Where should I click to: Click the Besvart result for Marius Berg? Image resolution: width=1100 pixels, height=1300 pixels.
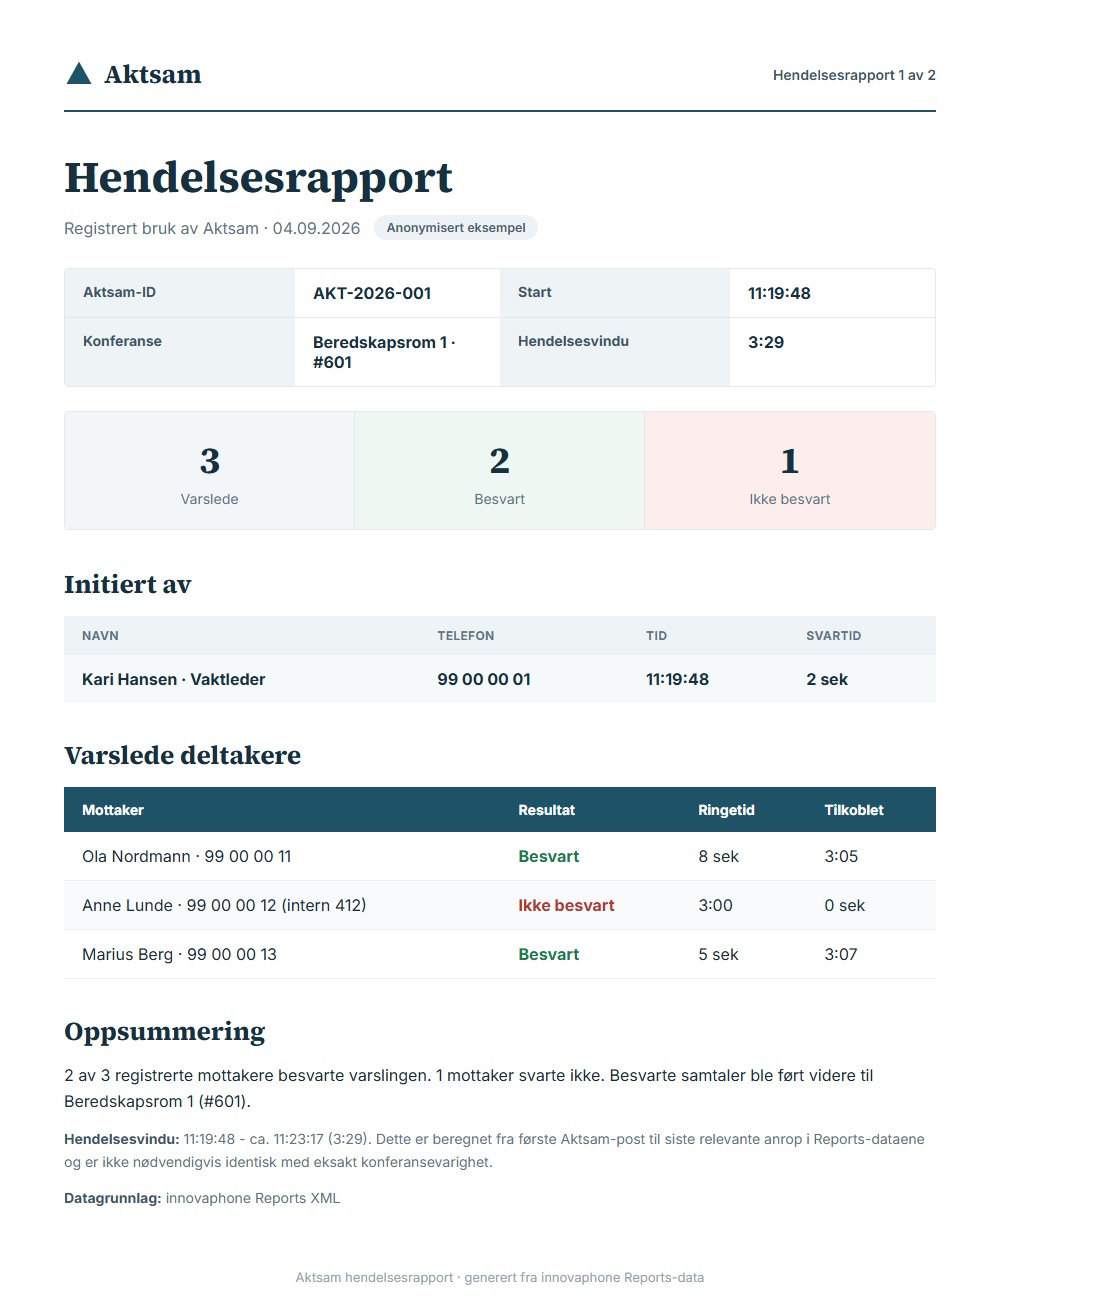click(x=549, y=954)
